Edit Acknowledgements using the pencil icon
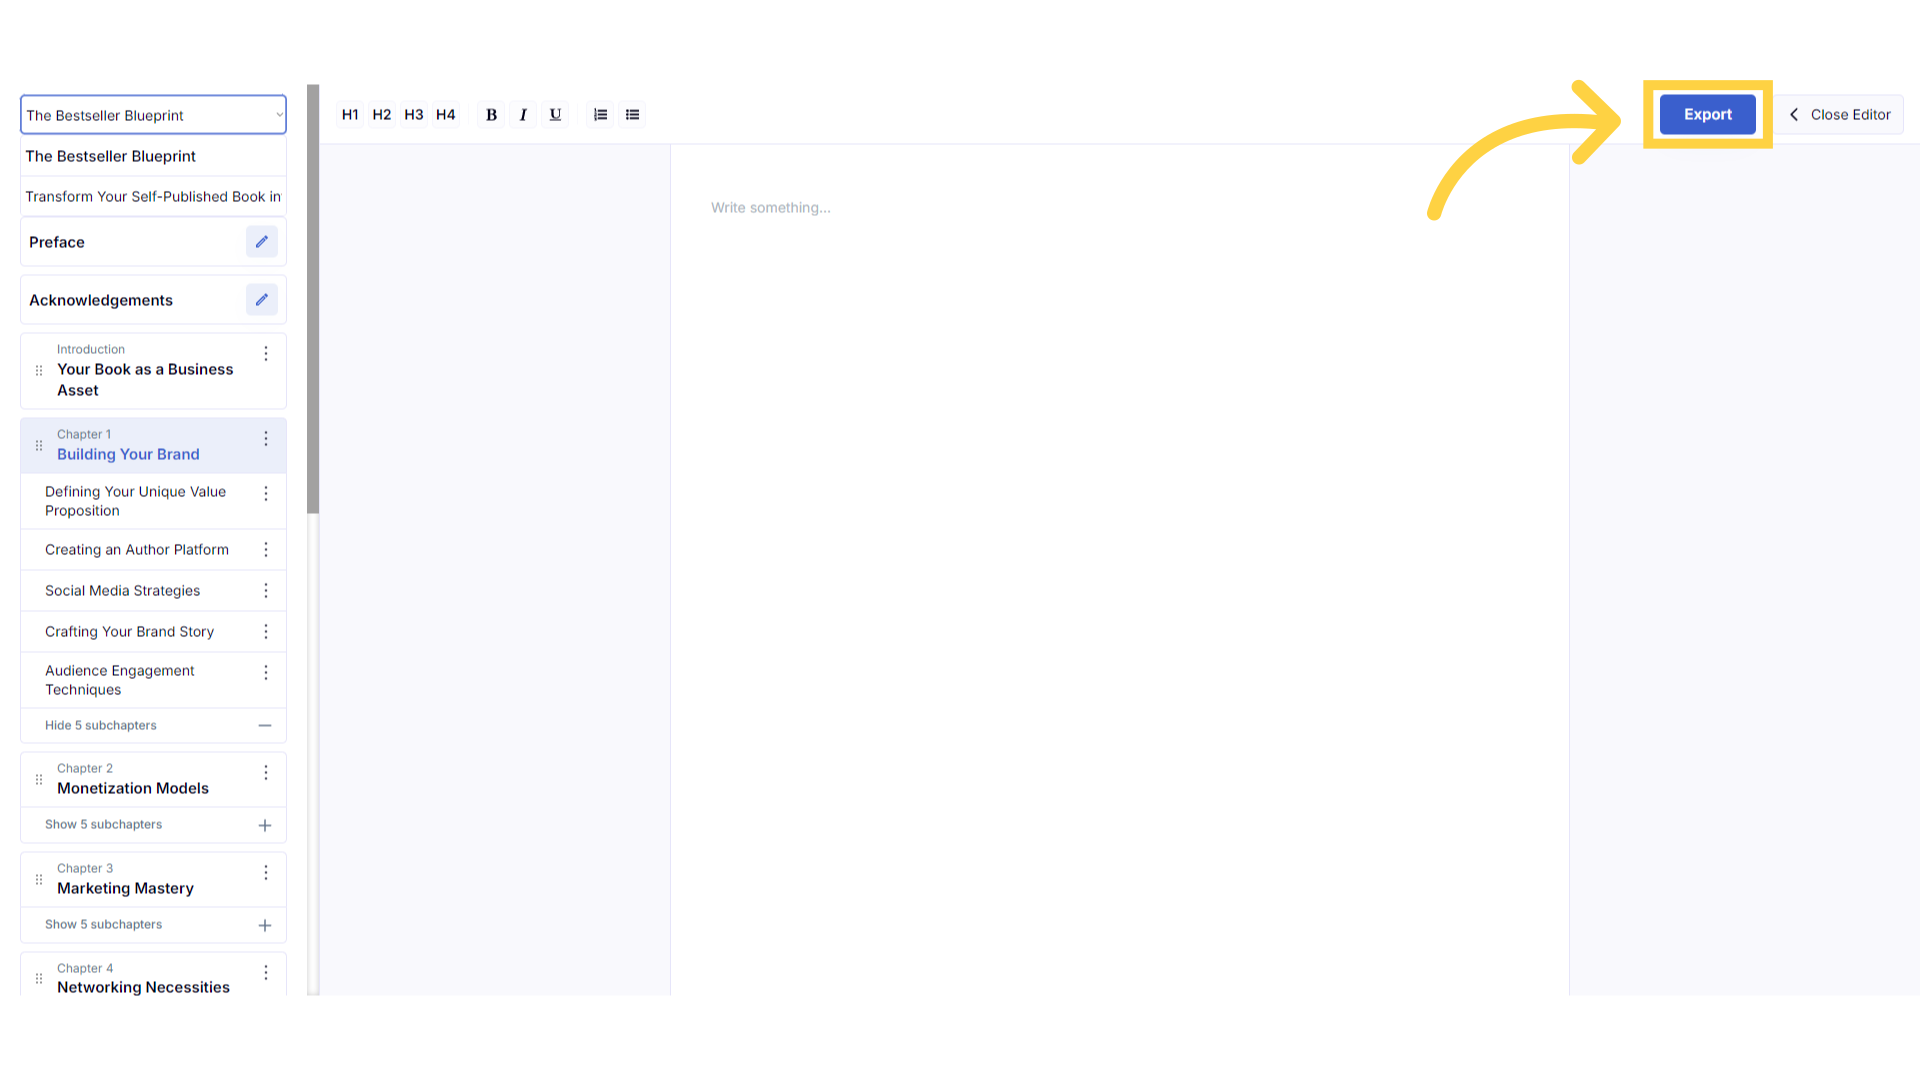Screen dimensions: 1920x1080 [262, 300]
